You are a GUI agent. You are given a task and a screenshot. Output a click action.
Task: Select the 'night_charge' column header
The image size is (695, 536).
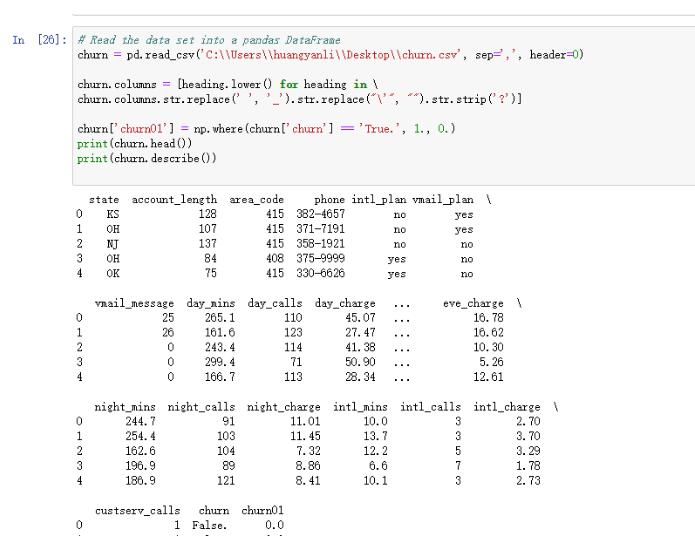[284, 407]
